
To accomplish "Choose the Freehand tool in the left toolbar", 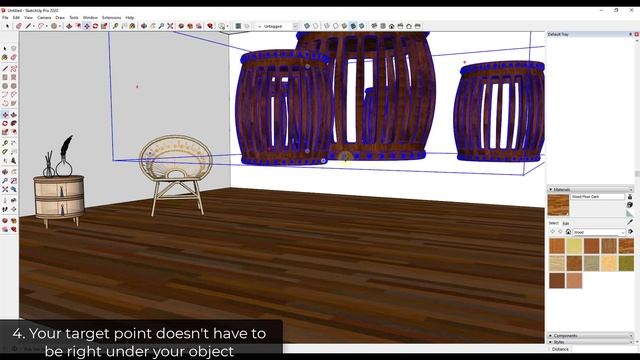I will pos(13,69).
